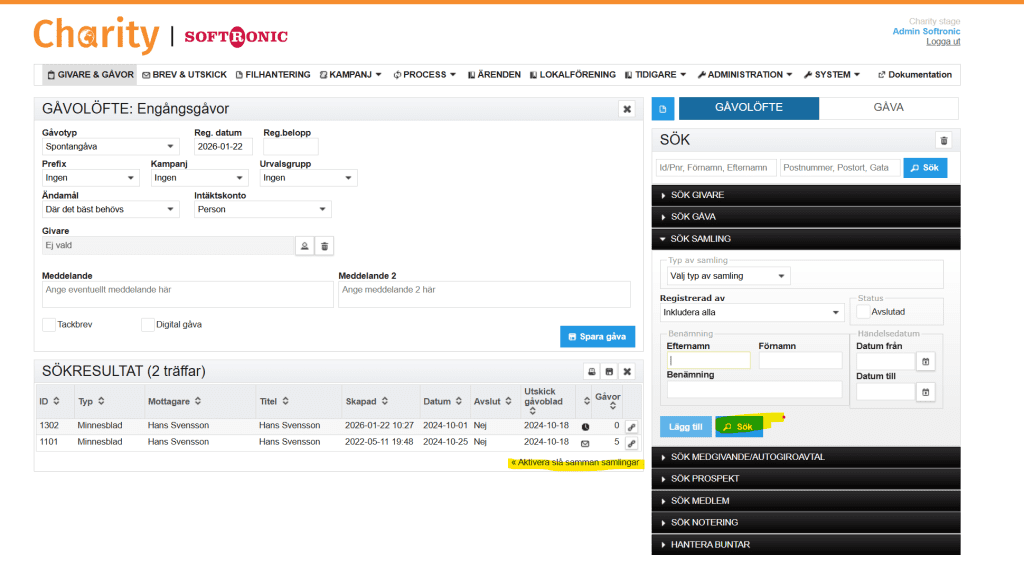Tick the Digital gåva checkbox
Image resolution: width=1024 pixels, height=574 pixels.
[148, 325]
